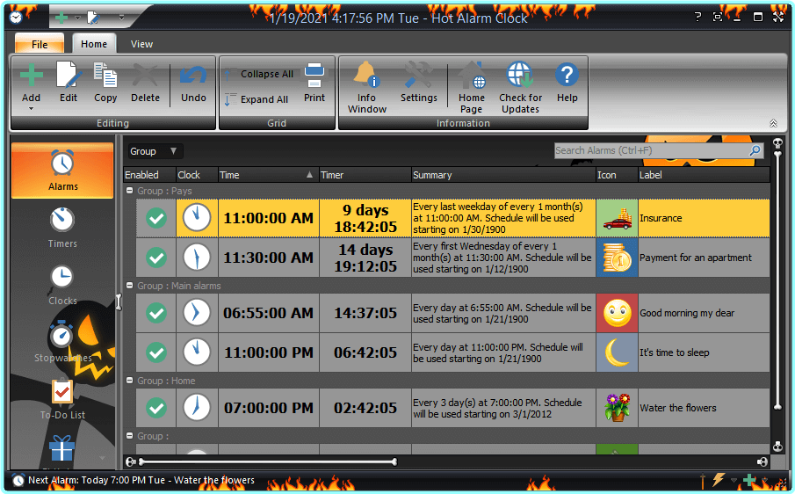The width and height of the screenshot is (795, 494).
Task: Click the Delete alarm ribbon icon
Action: [x=145, y=76]
